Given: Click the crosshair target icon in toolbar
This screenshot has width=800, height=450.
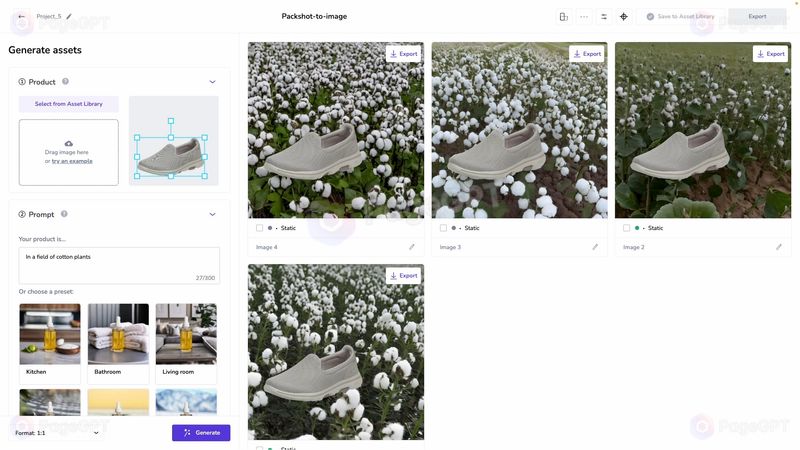Looking at the screenshot, I should tap(623, 17).
